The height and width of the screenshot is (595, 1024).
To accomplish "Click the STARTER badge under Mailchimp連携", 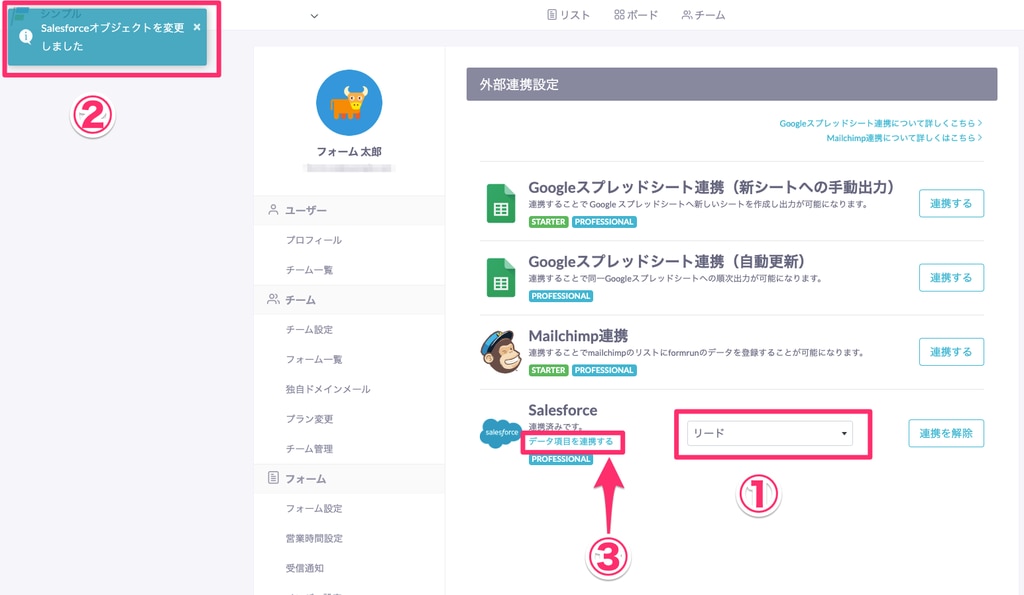I will (548, 370).
